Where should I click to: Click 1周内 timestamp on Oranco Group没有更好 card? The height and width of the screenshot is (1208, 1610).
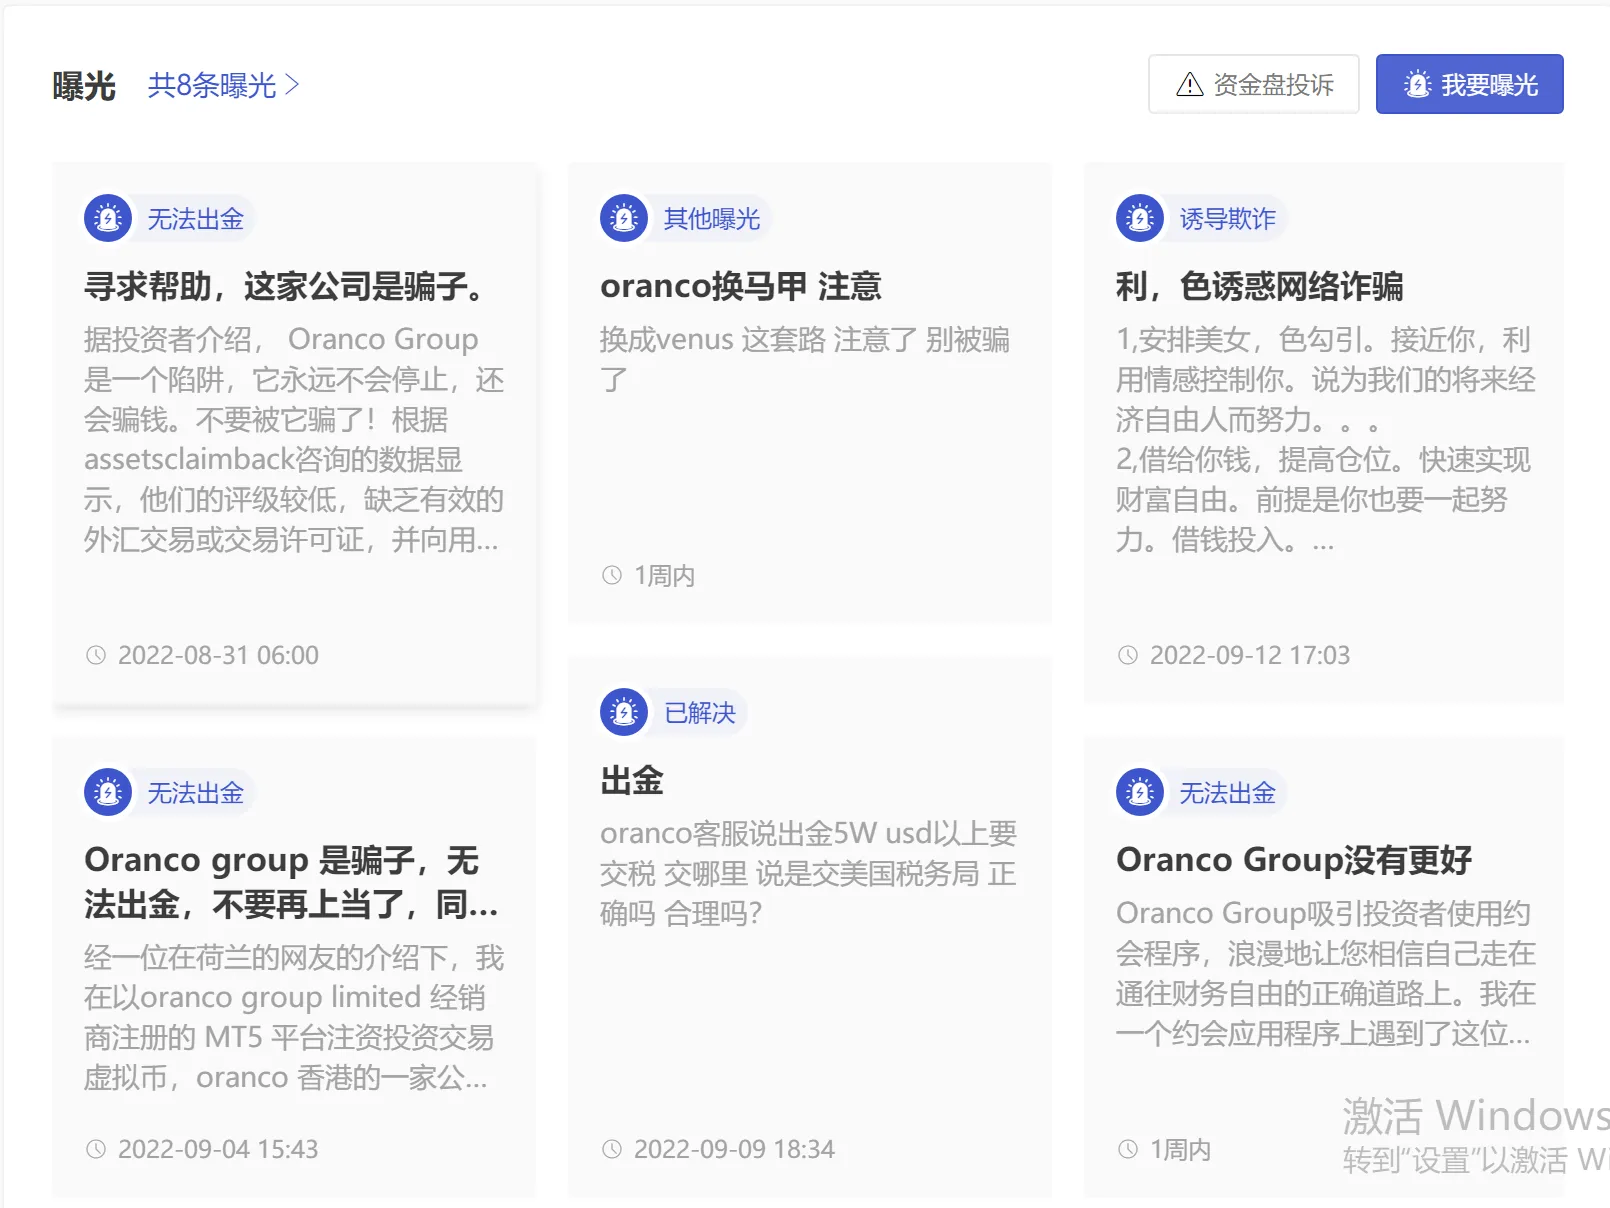(1180, 1149)
